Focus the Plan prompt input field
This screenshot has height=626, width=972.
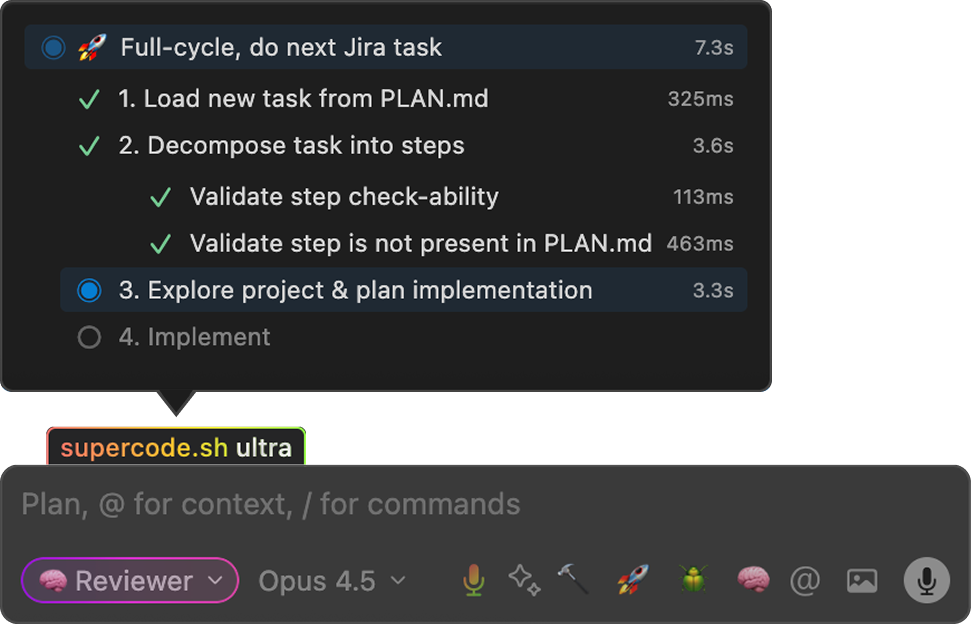480,504
